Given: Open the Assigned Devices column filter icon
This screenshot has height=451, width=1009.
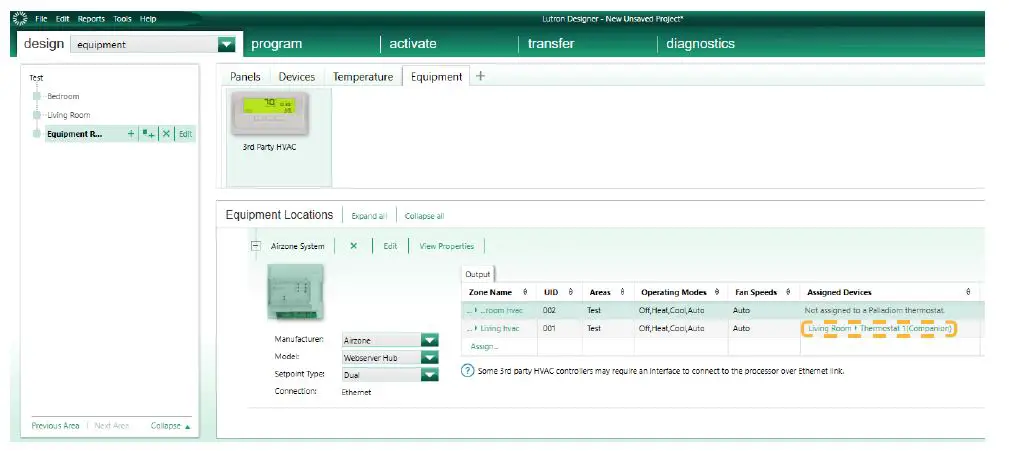Looking at the screenshot, I should tap(968, 292).
